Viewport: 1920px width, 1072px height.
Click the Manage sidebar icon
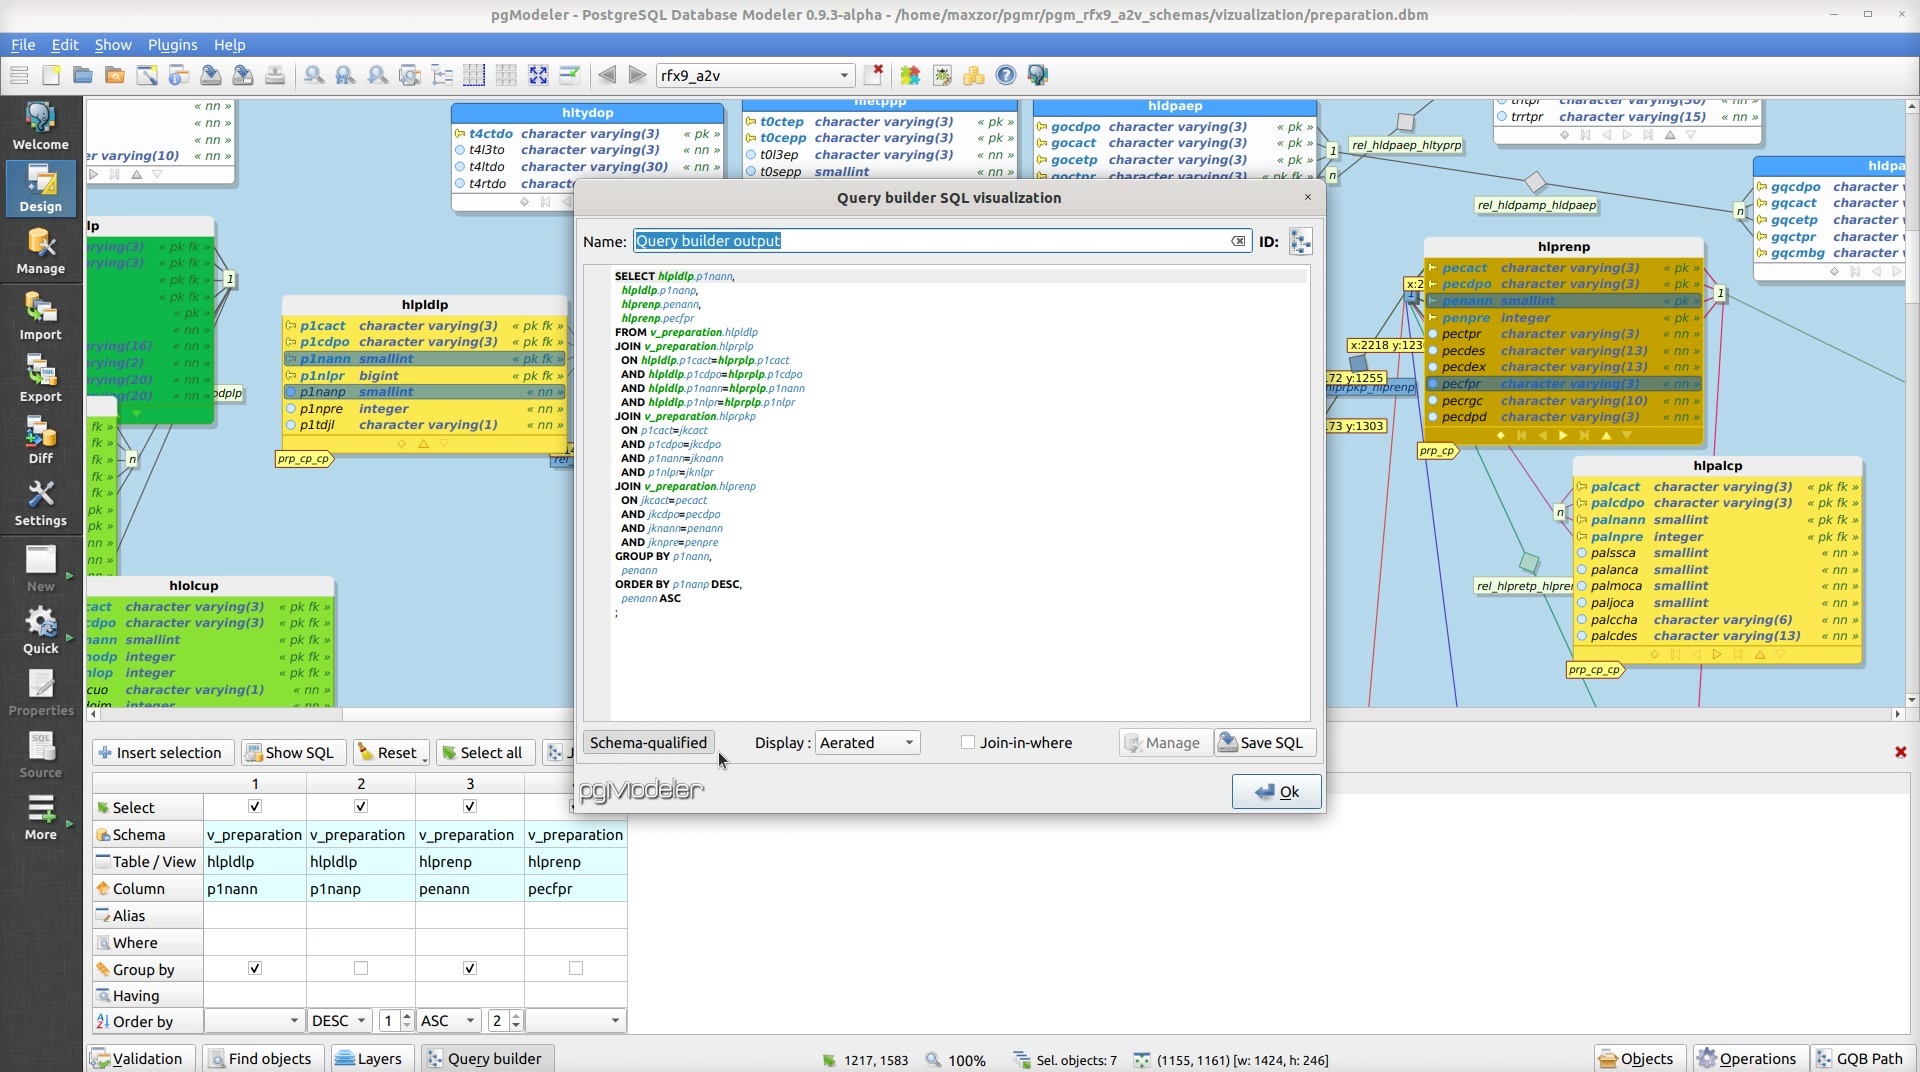[40, 250]
